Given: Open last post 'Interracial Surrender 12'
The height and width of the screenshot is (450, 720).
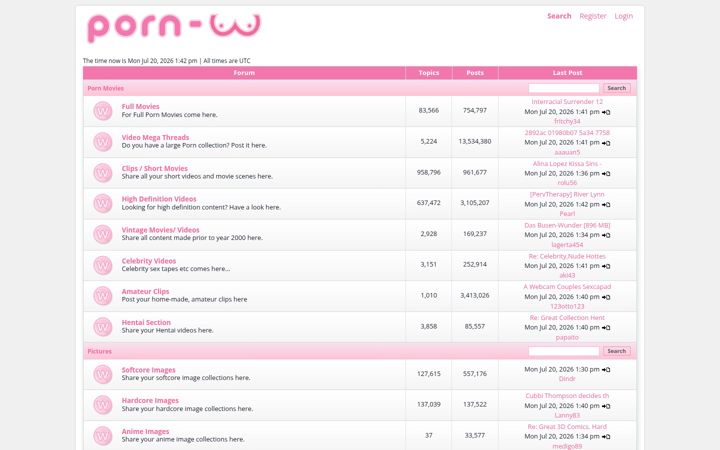Looking at the screenshot, I should [567, 102].
